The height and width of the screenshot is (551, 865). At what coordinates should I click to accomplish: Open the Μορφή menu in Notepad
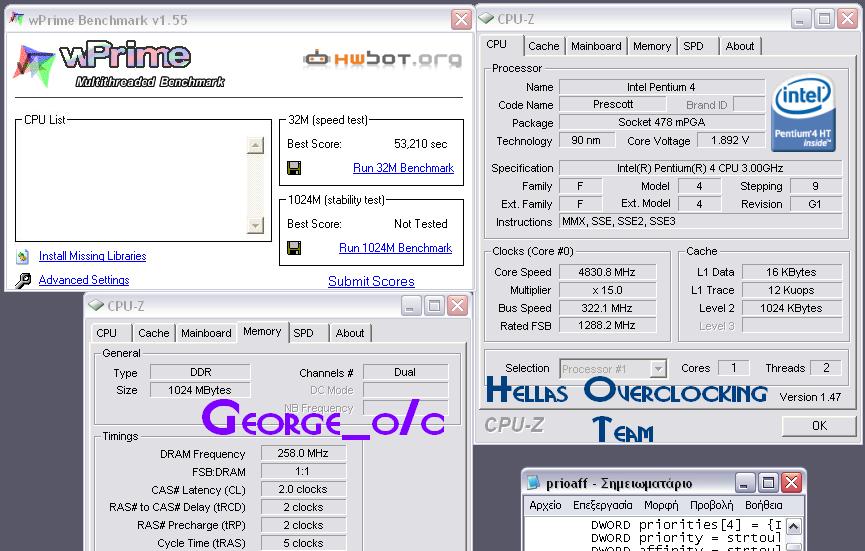point(661,505)
